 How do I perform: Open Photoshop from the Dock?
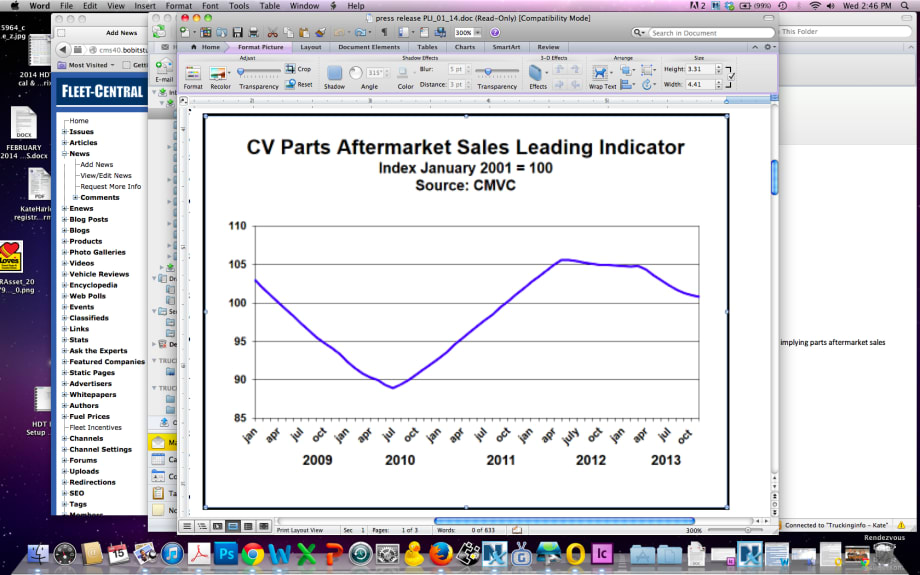click(226, 553)
